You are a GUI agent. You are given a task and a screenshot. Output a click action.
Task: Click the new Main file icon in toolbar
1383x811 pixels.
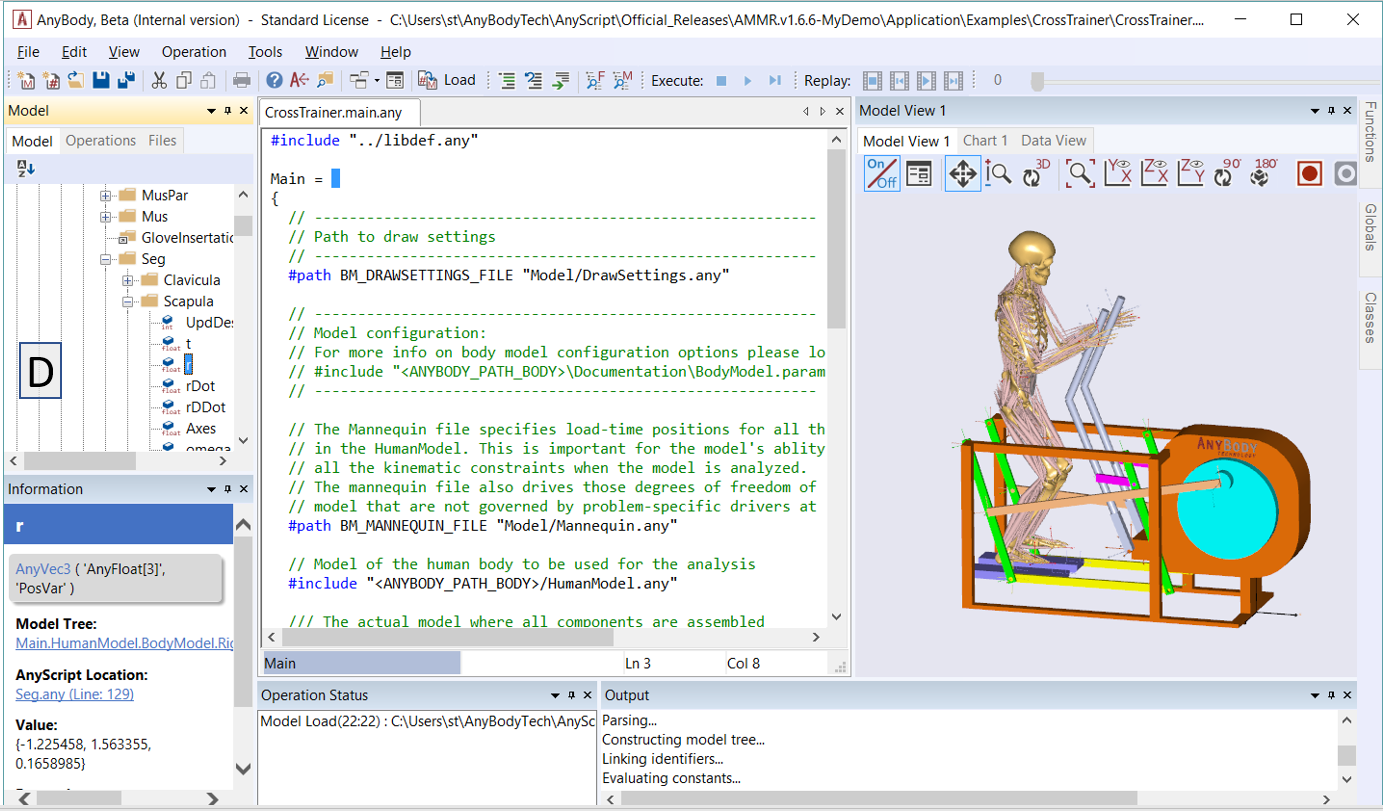(26, 80)
